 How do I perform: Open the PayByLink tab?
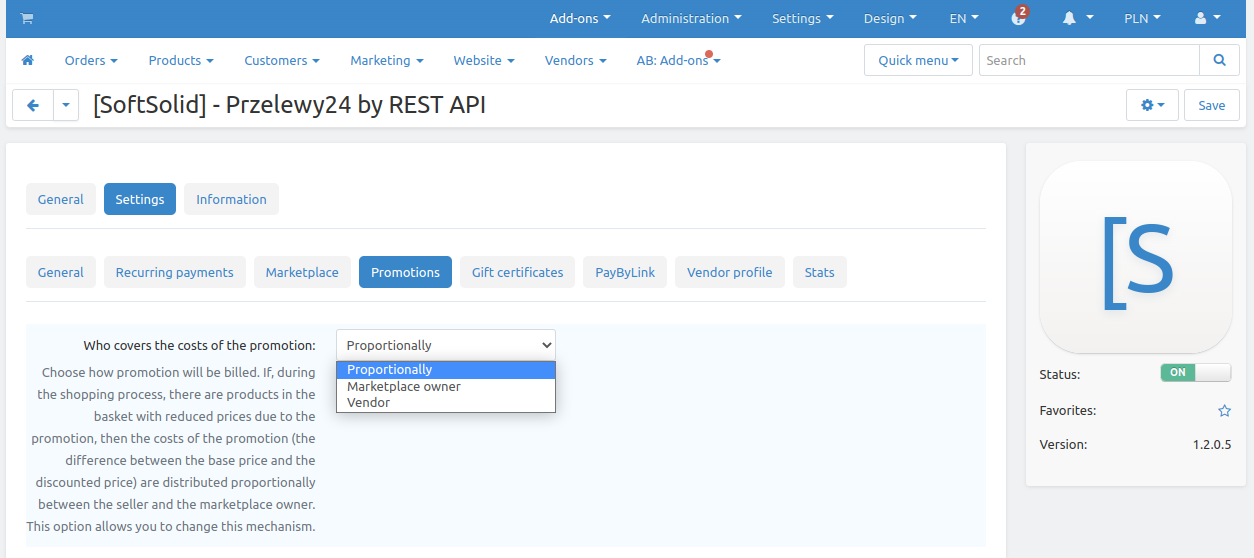tap(625, 272)
